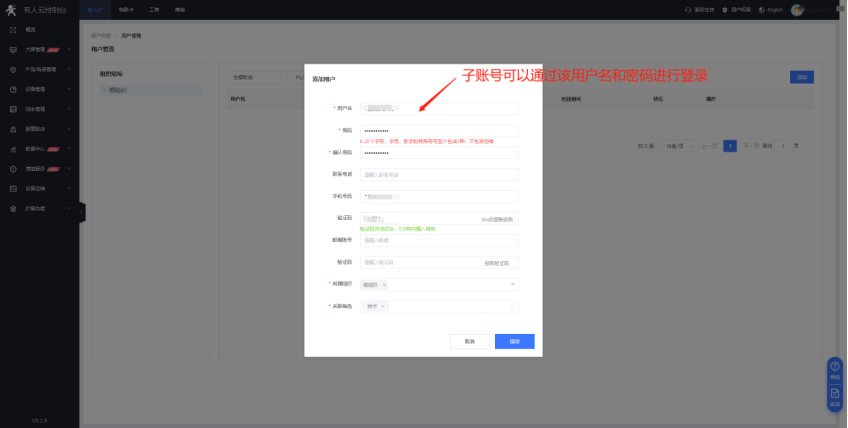
Task: Click the 获取验证码 link for email
Action: 497,262
